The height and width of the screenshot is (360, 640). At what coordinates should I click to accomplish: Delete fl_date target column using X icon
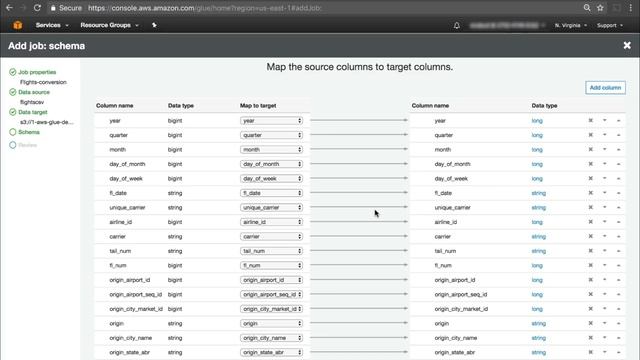(x=590, y=193)
